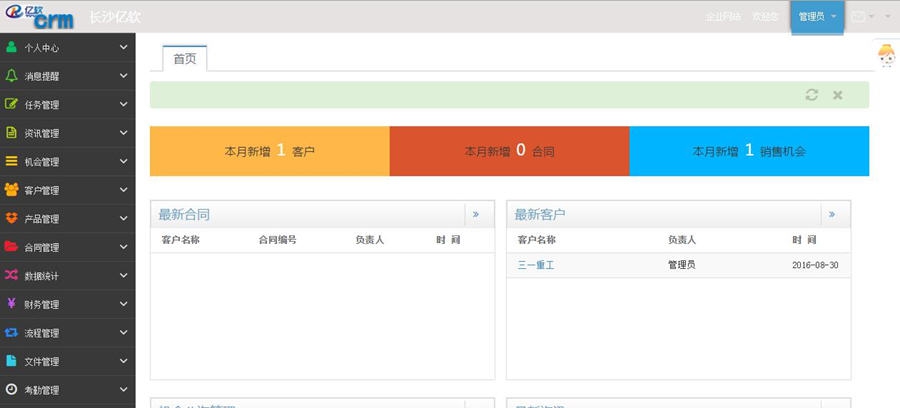Click the window icon in the top bar
Screen dimensions: 900x408
coord(858,17)
